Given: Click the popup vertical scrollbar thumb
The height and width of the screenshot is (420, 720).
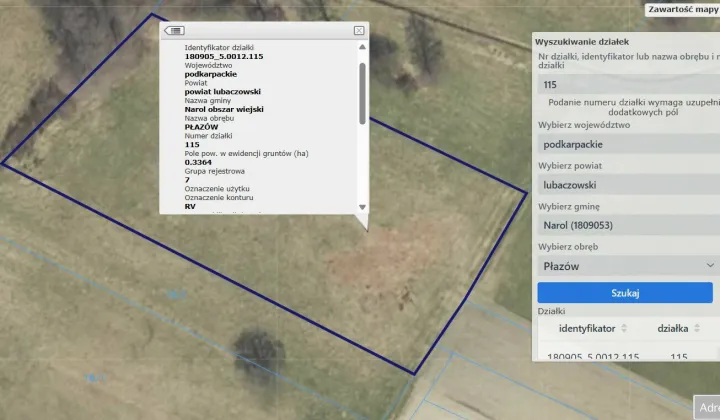Looking at the screenshot, I should click(362, 94).
